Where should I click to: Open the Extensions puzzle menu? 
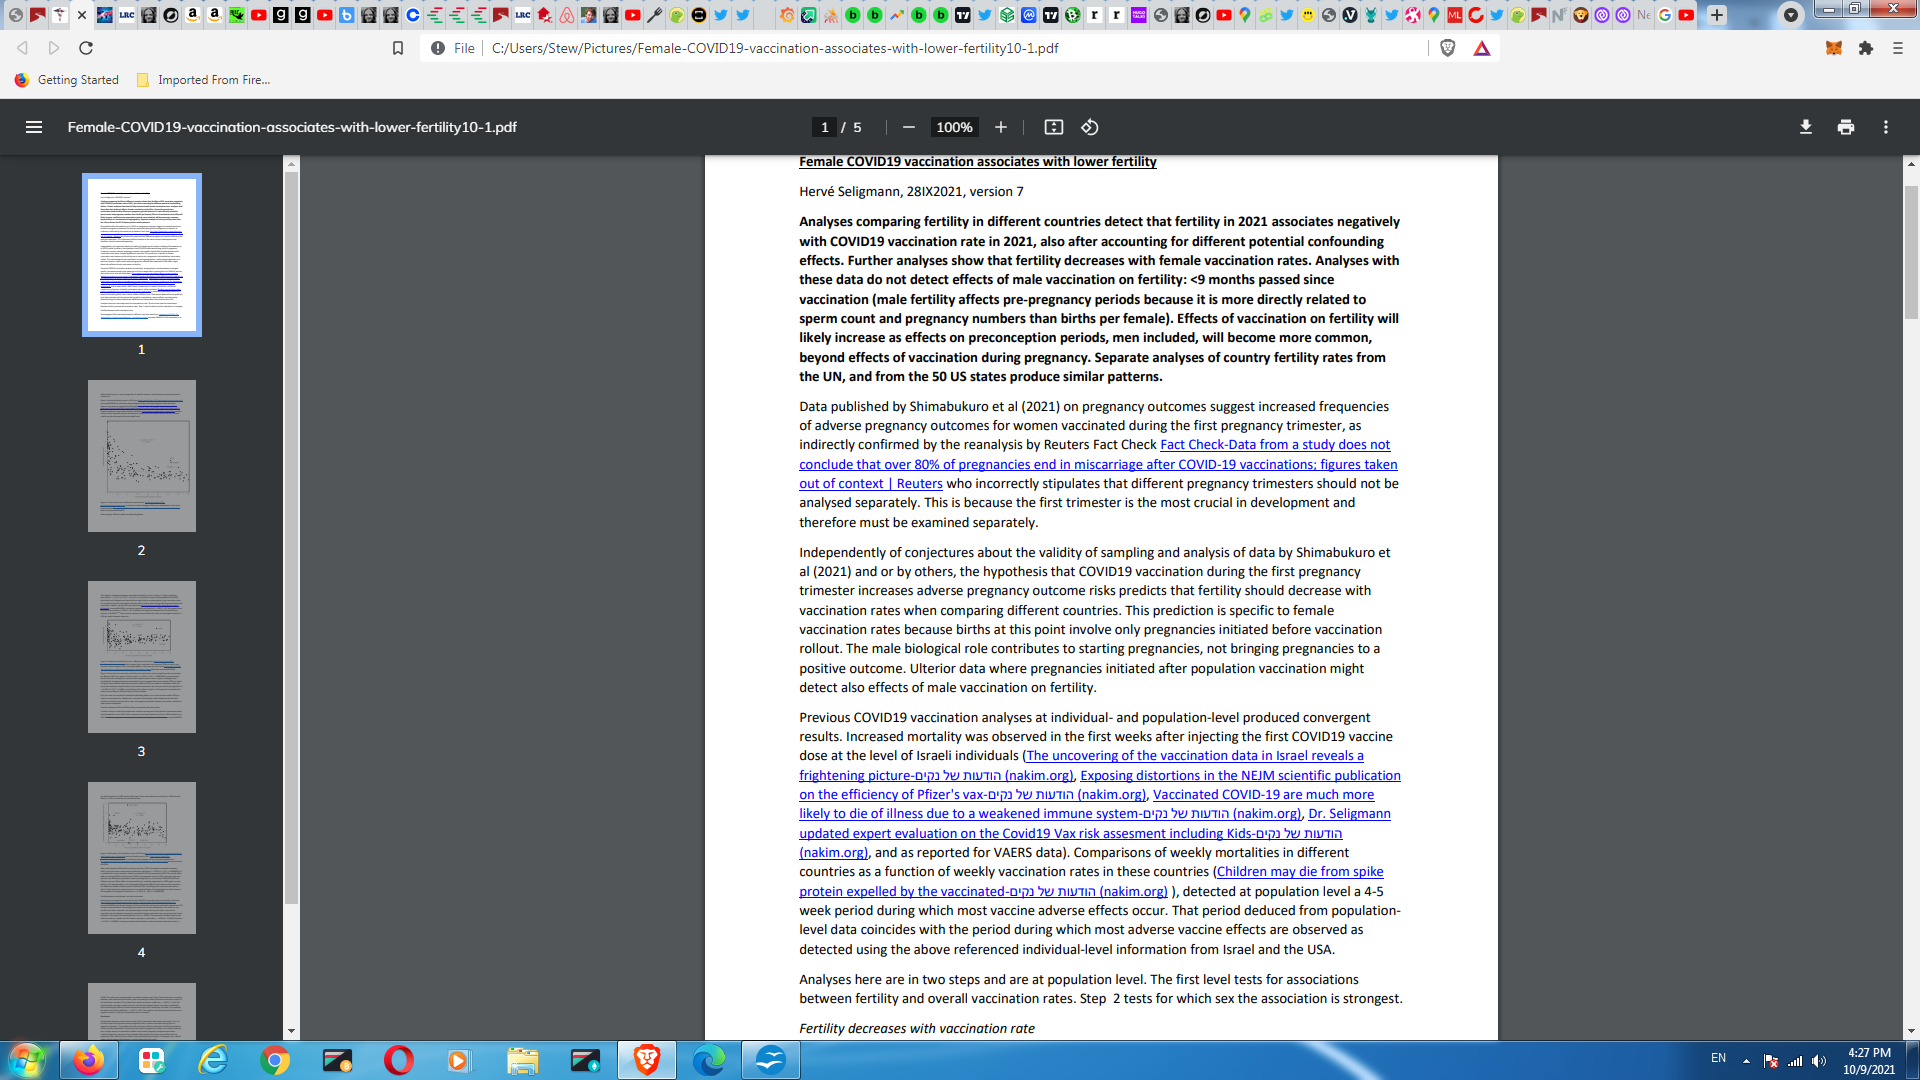point(1866,48)
